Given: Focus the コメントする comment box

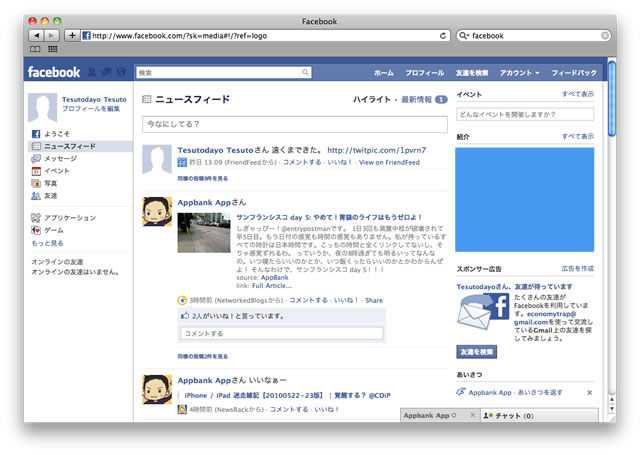Looking at the screenshot, I should pyautogui.click(x=282, y=333).
